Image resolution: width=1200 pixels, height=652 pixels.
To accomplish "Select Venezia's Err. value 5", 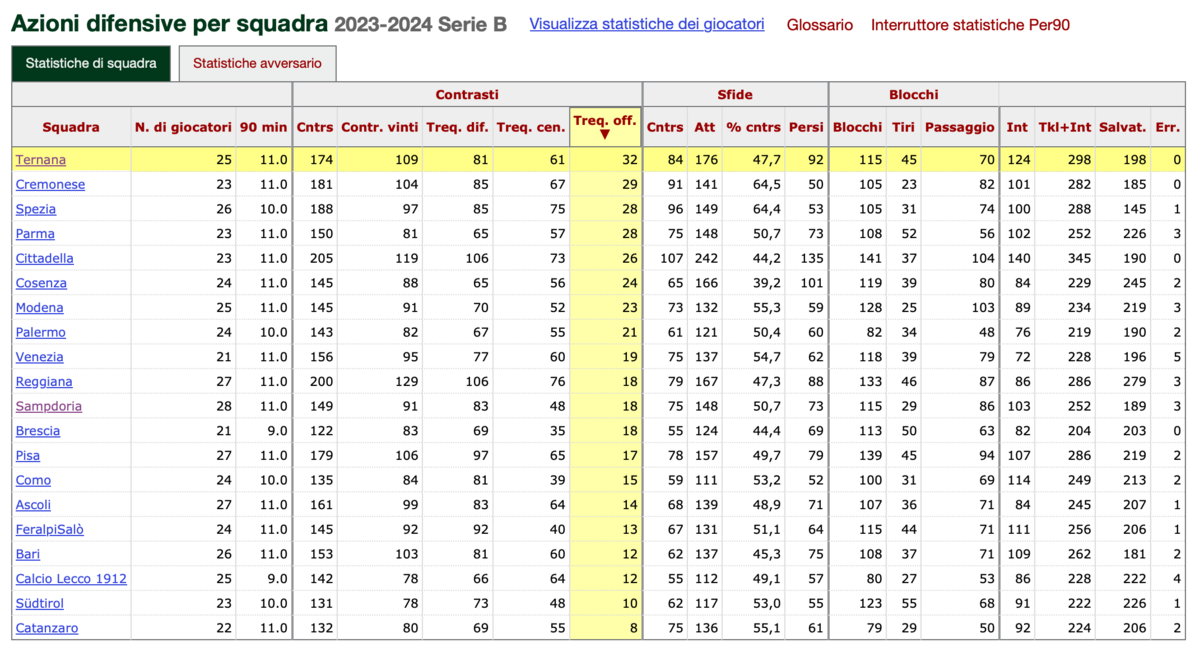I will tap(1177, 357).
